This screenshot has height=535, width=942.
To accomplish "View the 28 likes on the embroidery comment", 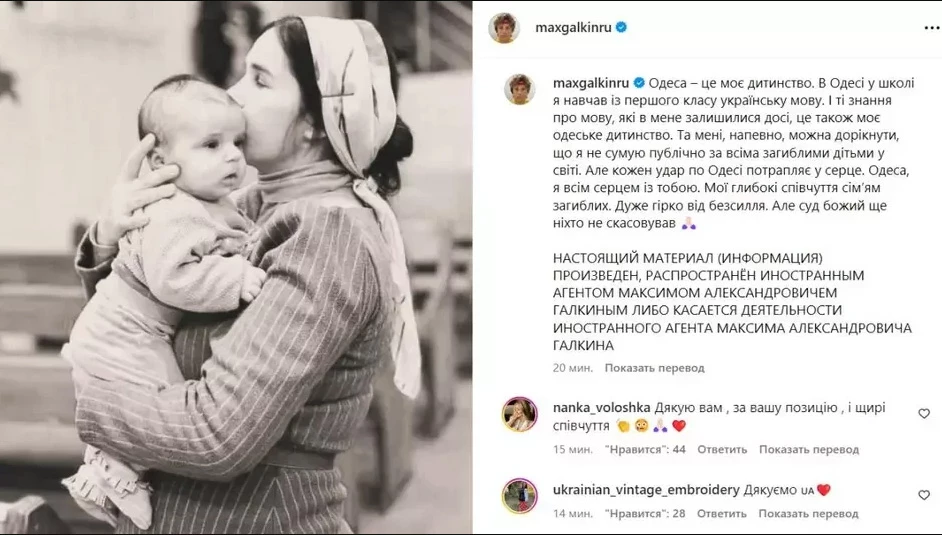I will pyautogui.click(x=645, y=513).
